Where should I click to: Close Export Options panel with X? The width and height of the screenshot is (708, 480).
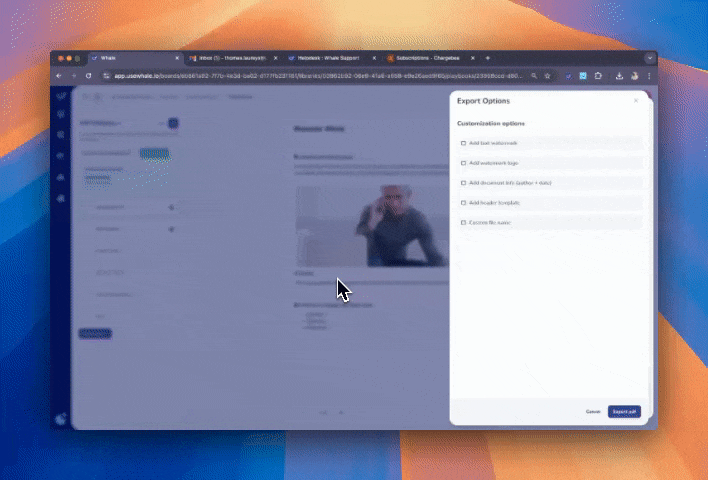pyautogui.click(x=636, y=101)
